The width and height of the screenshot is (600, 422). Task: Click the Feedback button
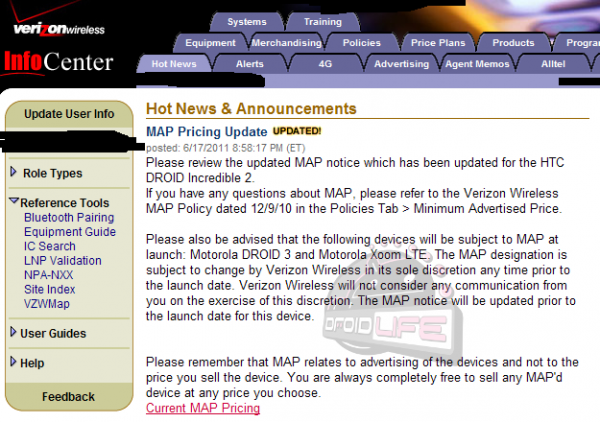click(69, 397)
